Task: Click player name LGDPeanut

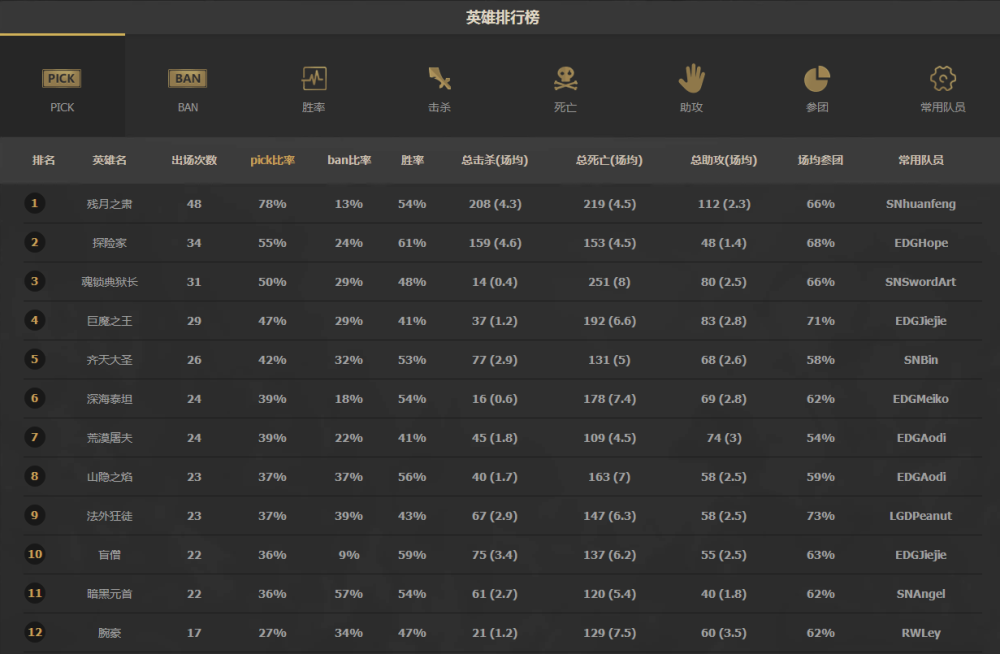Action: [x=921, y=516]
